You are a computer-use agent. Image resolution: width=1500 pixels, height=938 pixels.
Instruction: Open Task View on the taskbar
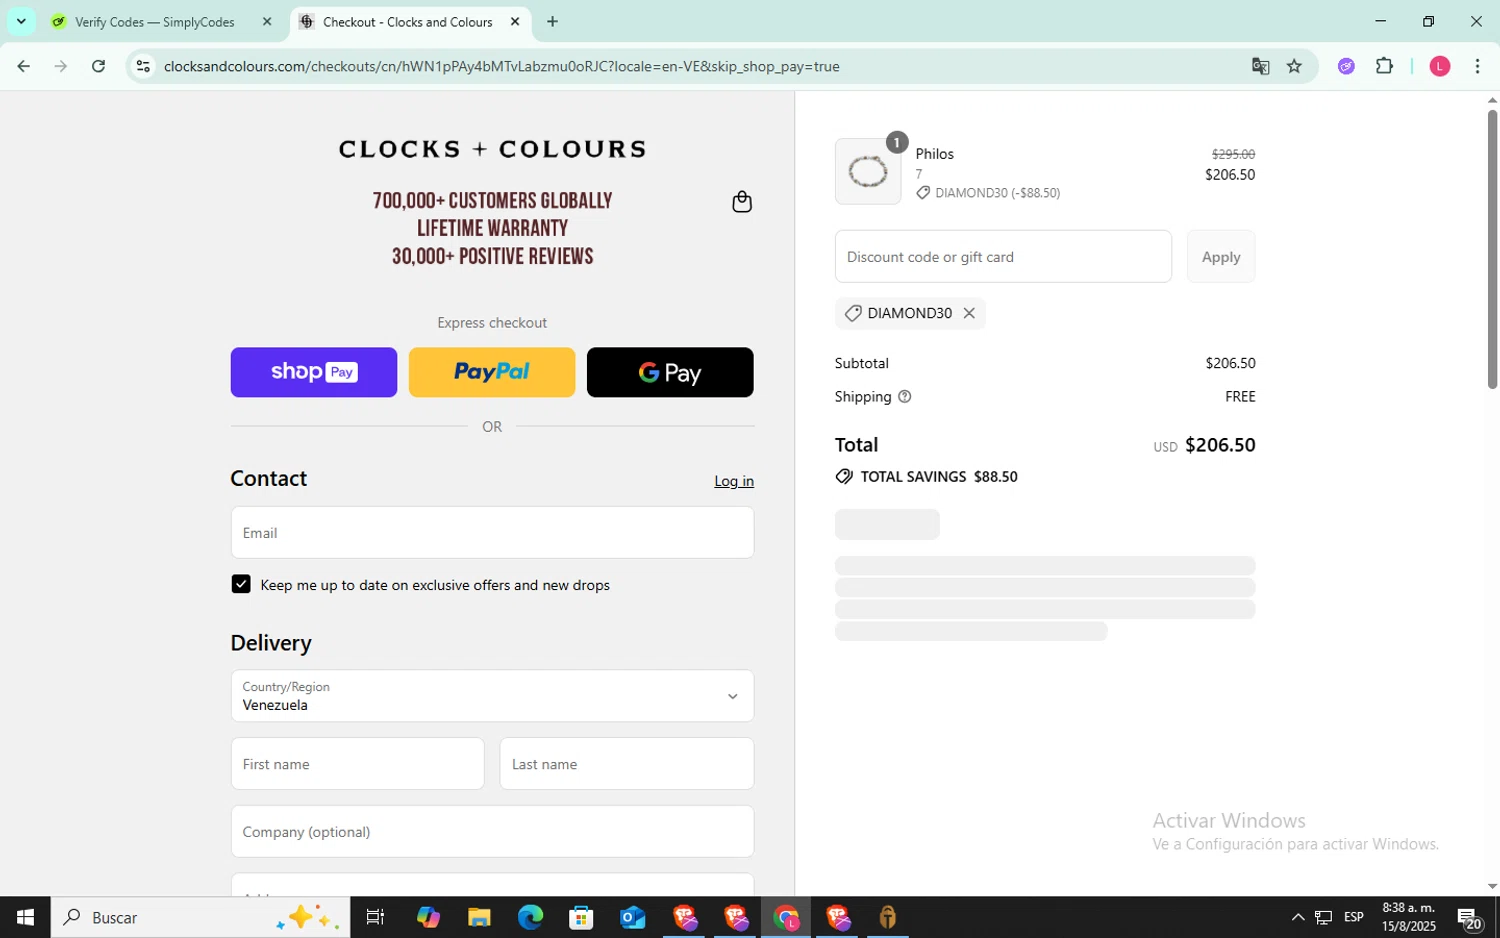(x=376, y=917)
